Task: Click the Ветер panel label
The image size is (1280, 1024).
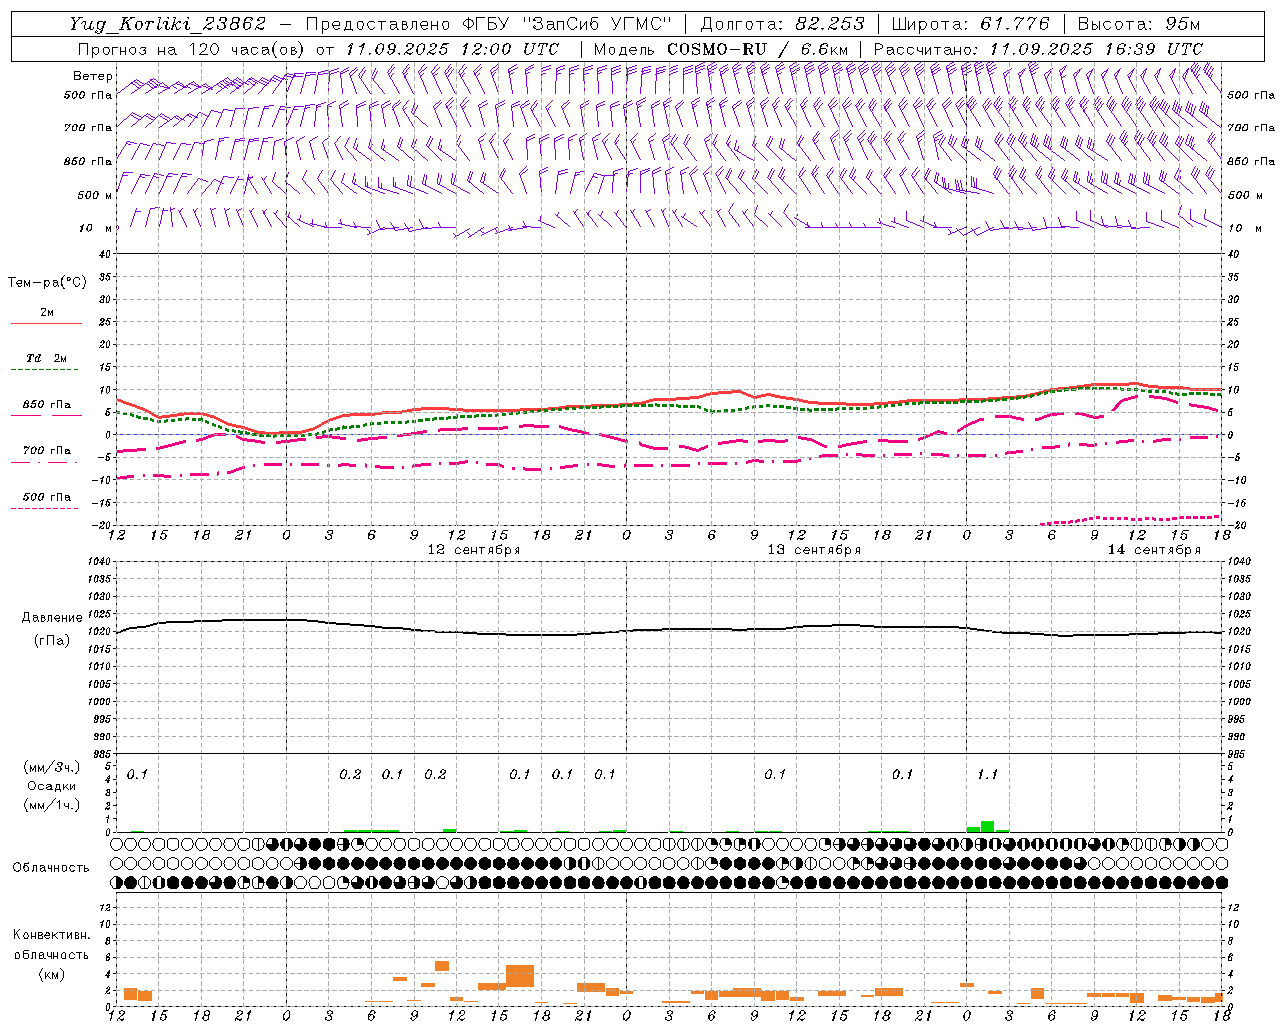Action: tap(92, 76)
